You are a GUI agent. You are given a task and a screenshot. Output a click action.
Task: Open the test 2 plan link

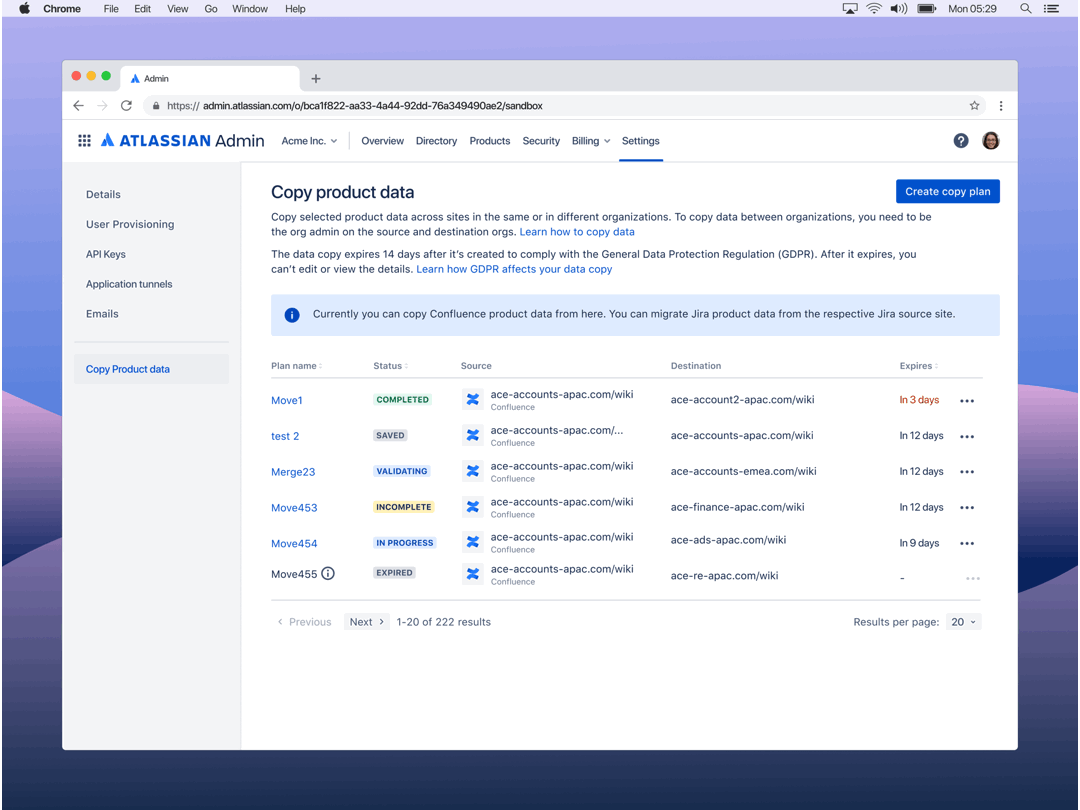(285, 436)
